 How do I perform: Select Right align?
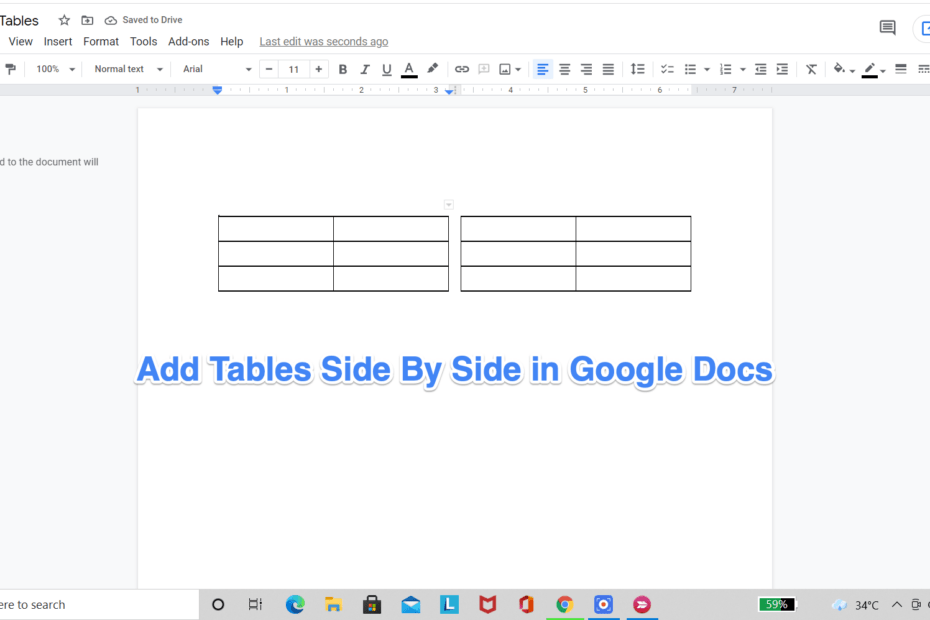click(586, 69)
